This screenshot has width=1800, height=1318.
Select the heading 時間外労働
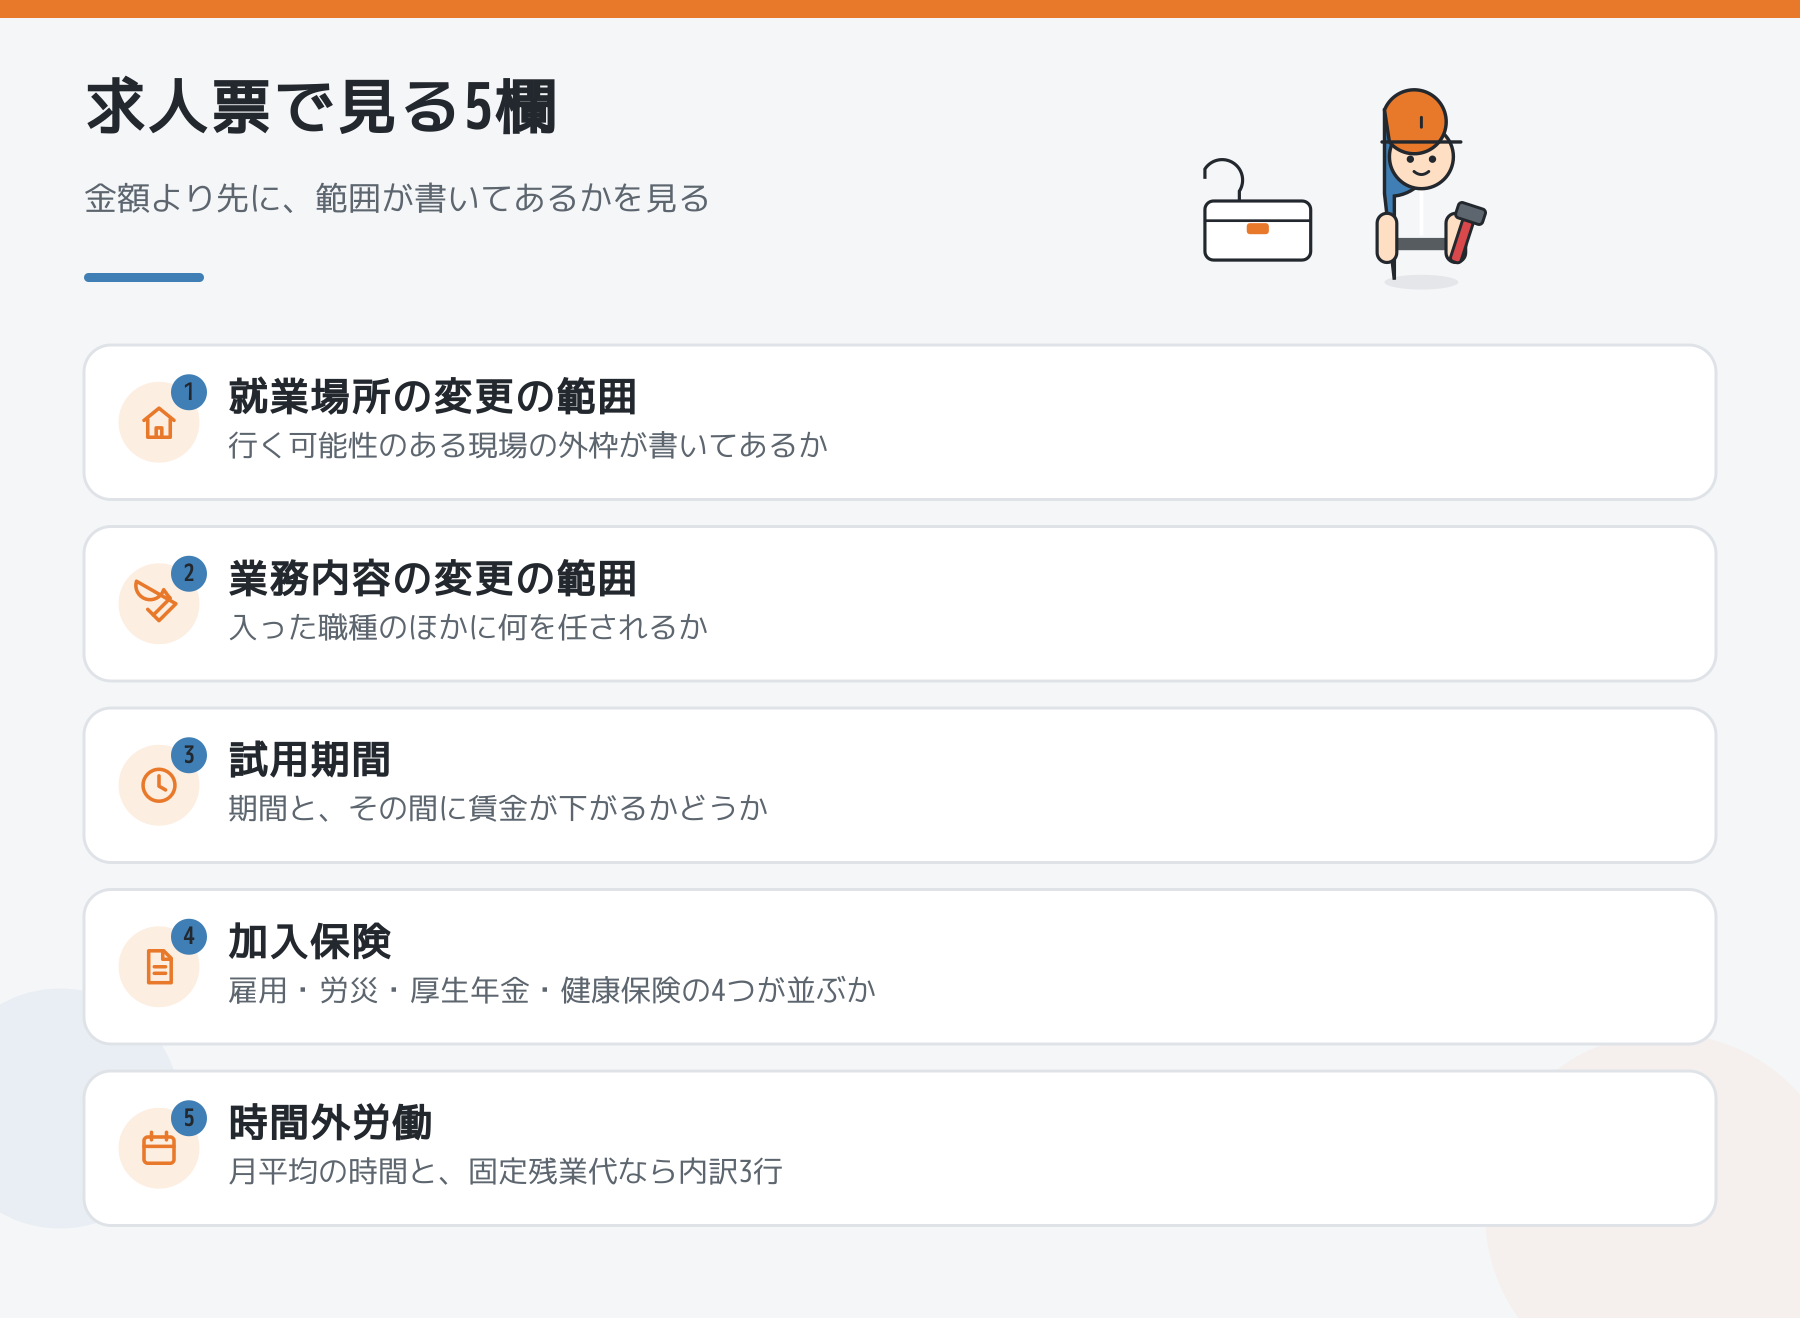point(330,1123)
